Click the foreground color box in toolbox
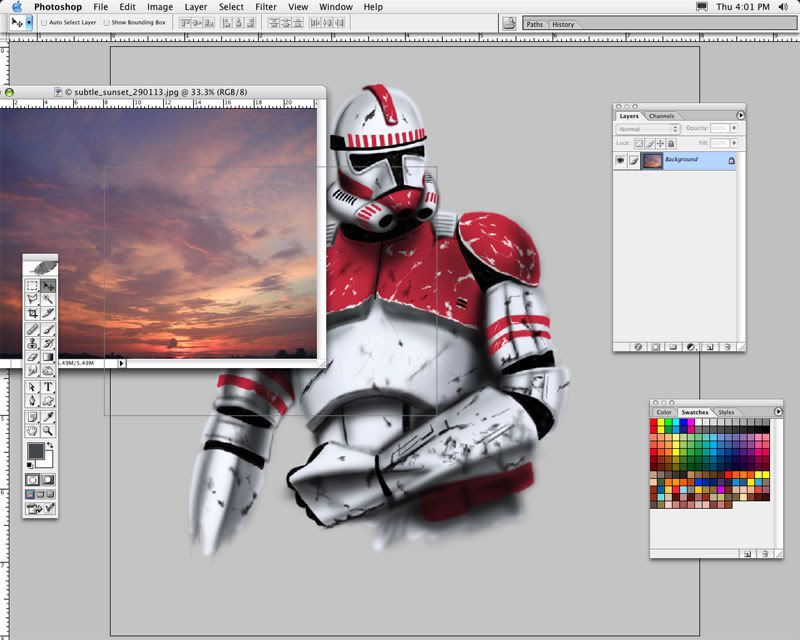The image size is (800, 640). (x=35, y=451)
